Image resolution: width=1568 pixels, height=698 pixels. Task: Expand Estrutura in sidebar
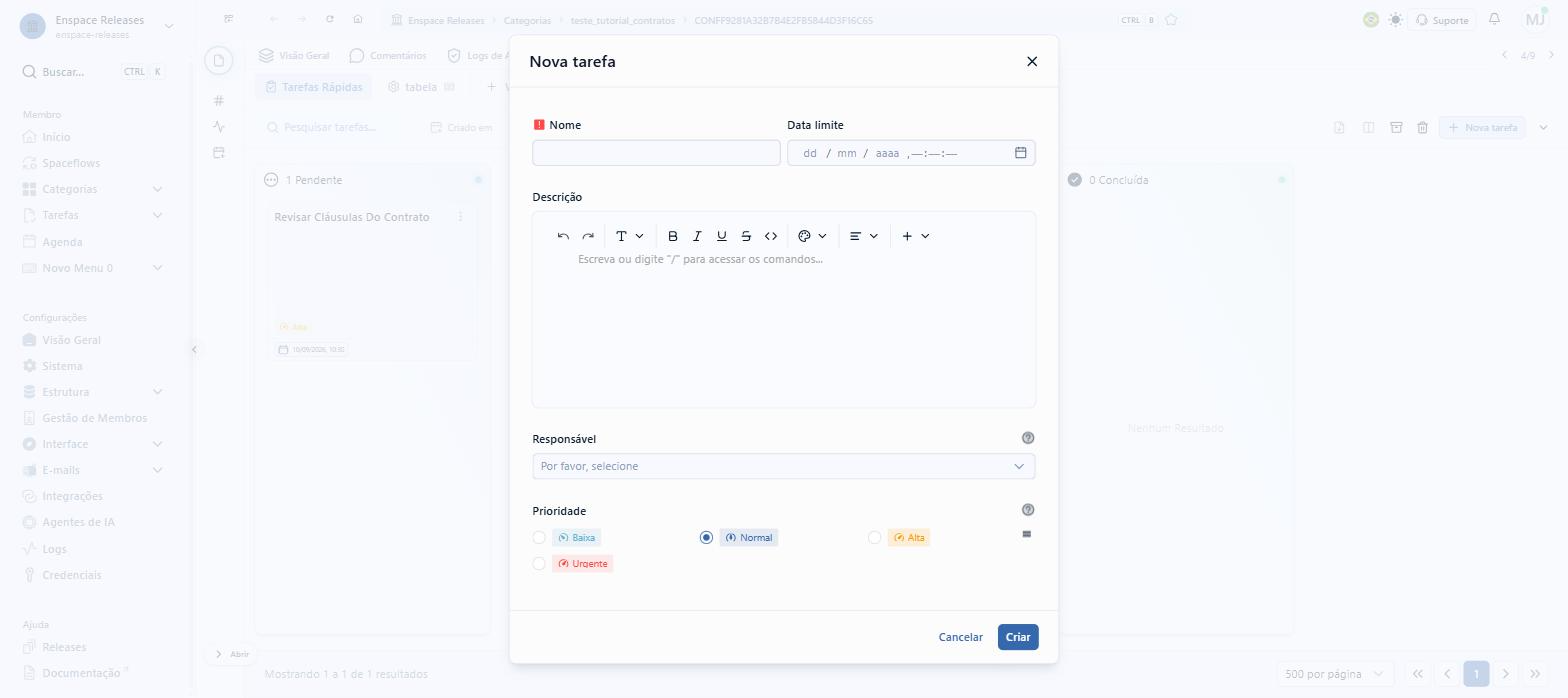click(x=157, y=392)
